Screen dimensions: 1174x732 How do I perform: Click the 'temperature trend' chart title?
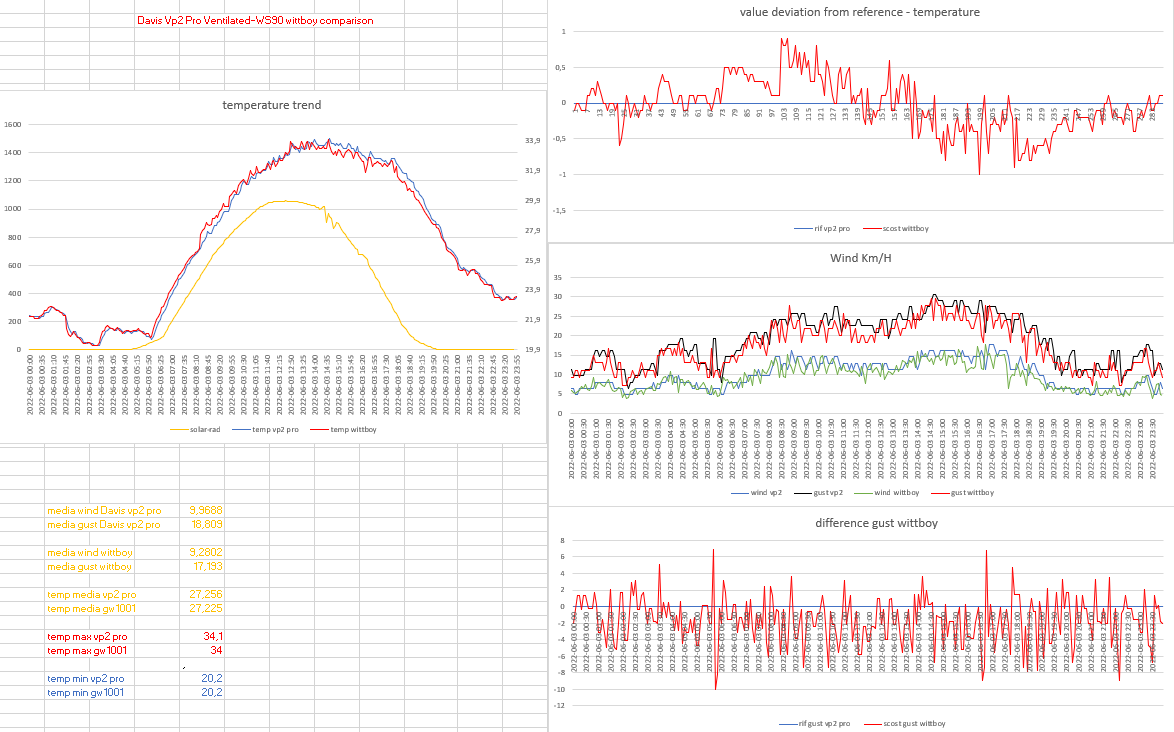[x=272, y=105]
